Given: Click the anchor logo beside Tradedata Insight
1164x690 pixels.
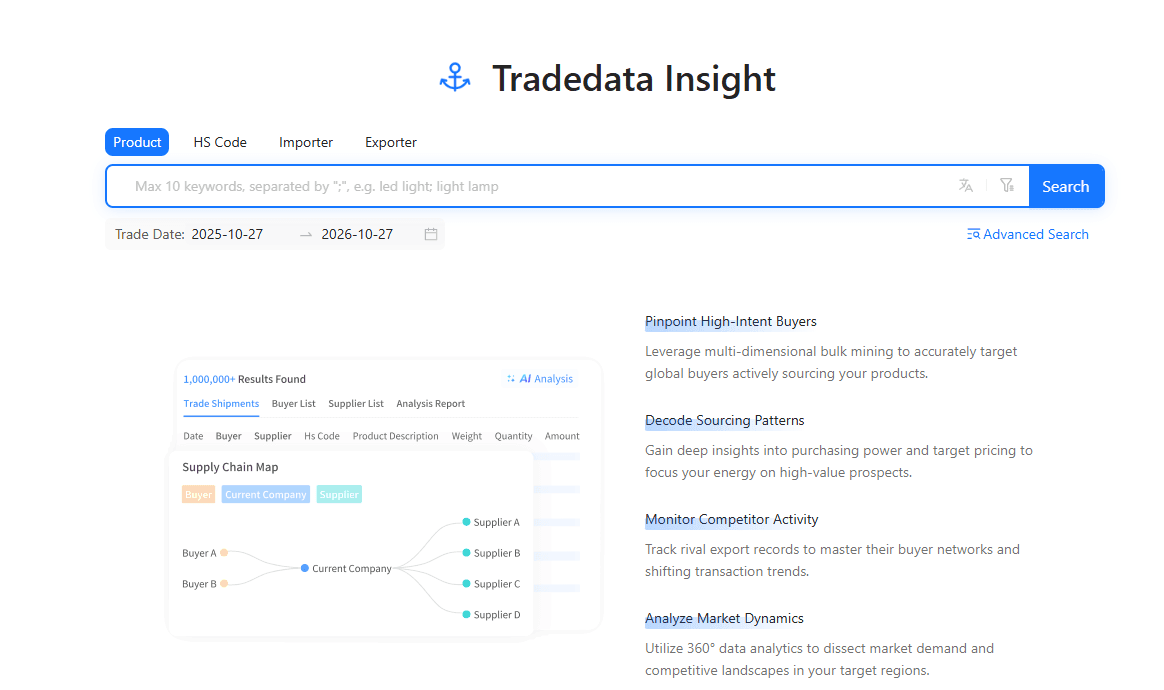Looking at the screenshot, I should [x=454, y=77].
